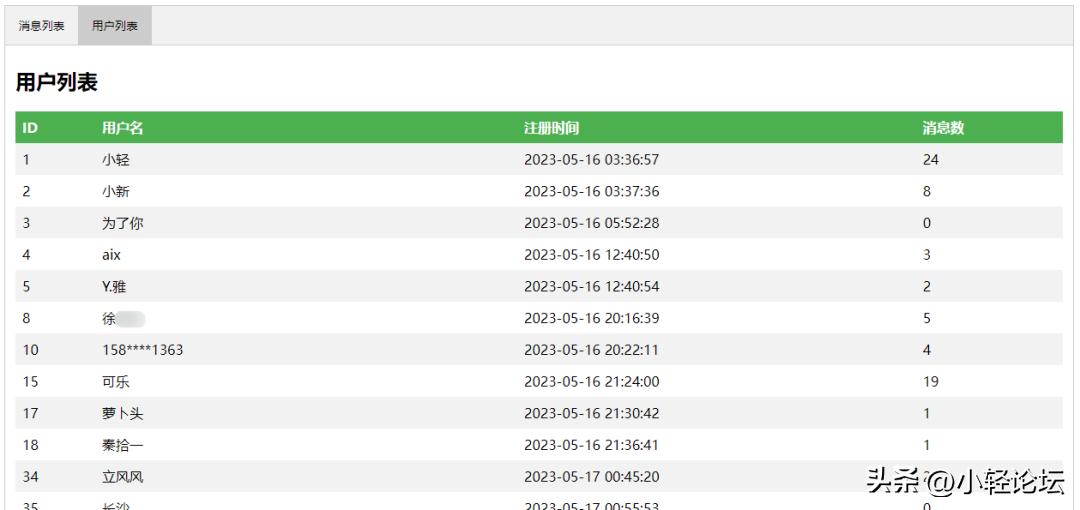Click username 立风风
This screenshot has height=510, width=1080.
pos(123,477)
